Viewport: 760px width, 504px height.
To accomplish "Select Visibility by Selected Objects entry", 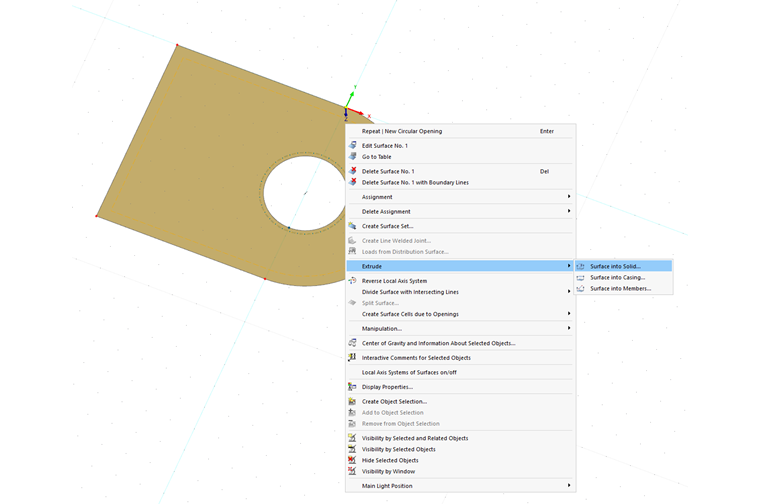I will pos(460,449).
